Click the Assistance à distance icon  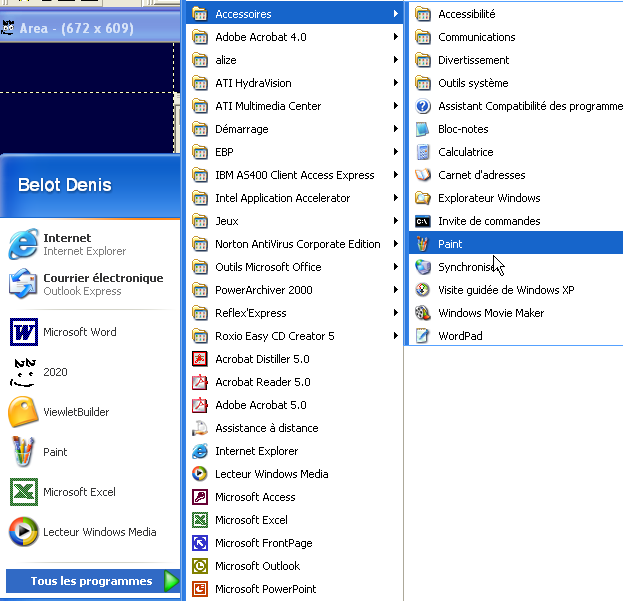[200, 428]
